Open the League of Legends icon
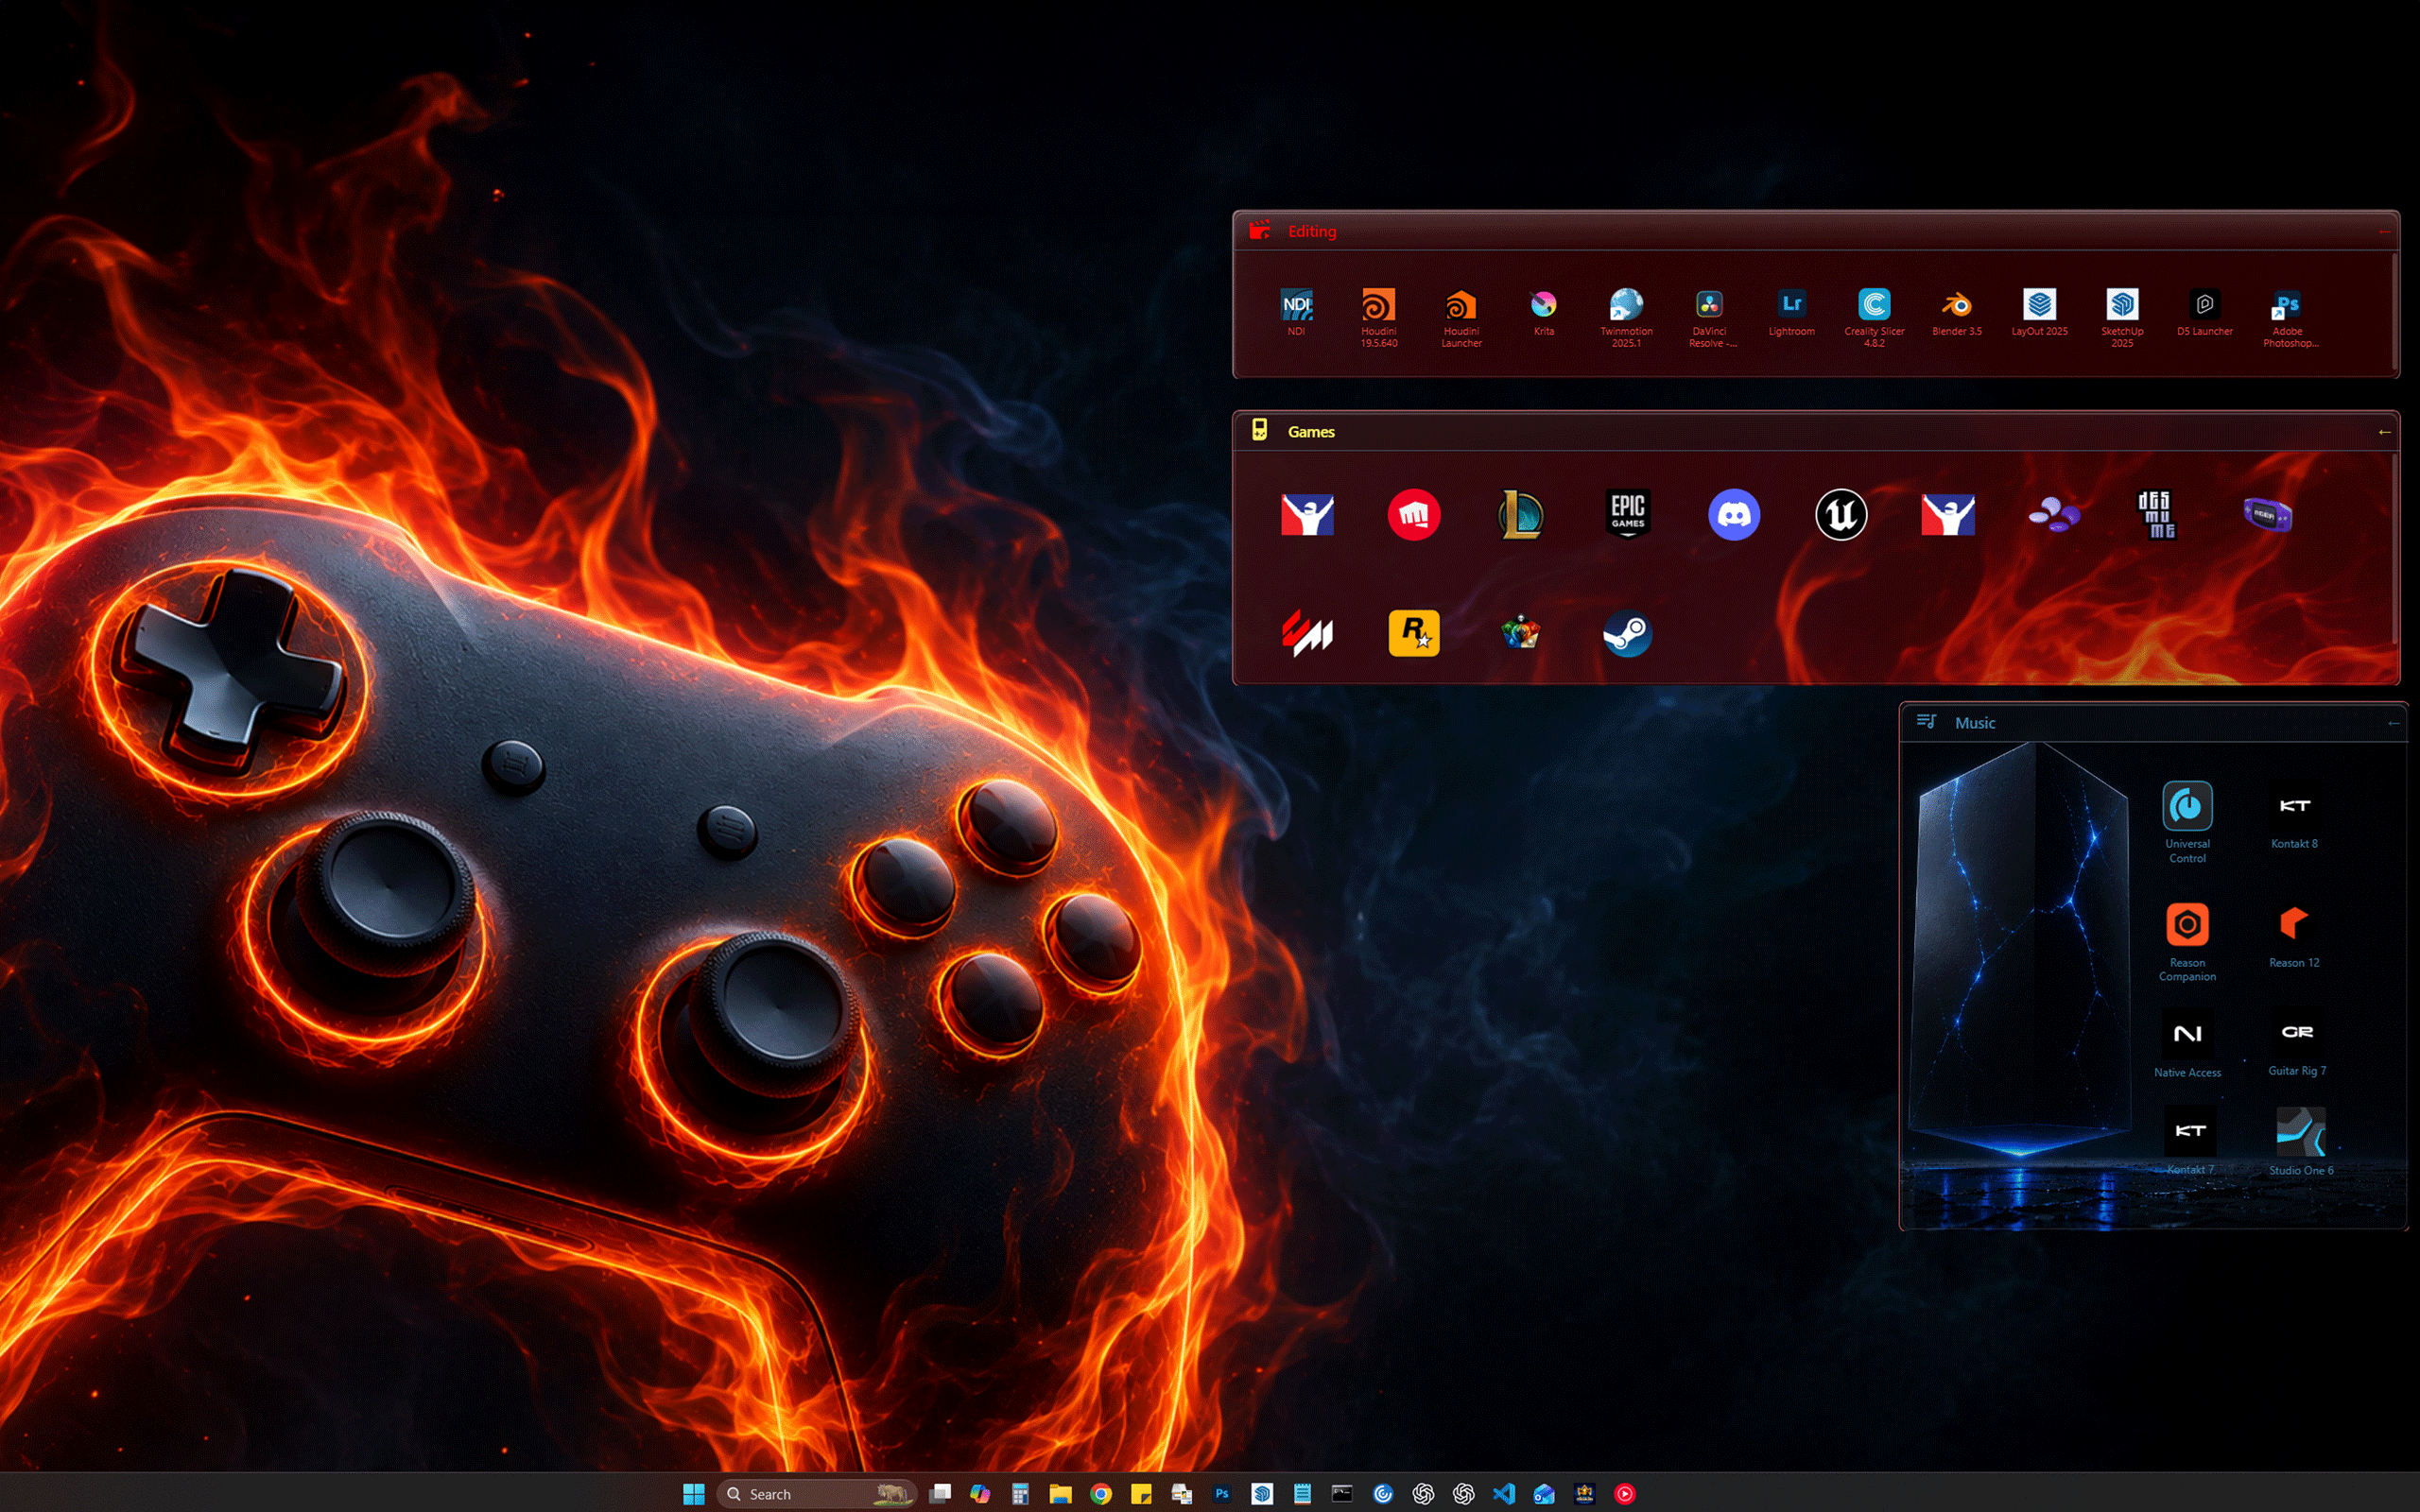The height and width of the screenshot is (1512, 2420). tap(1521, 515)
